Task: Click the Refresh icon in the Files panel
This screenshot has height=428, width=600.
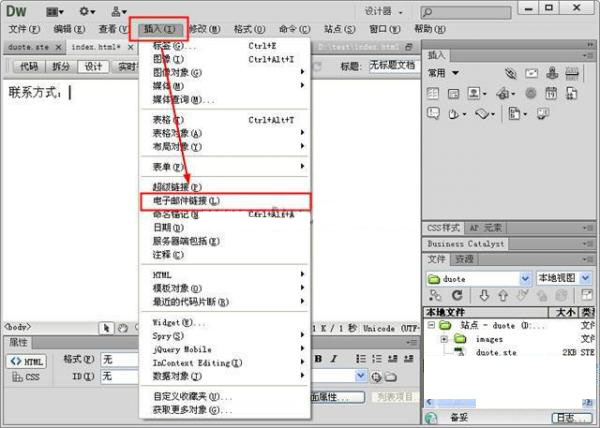Action: (457, 296)
